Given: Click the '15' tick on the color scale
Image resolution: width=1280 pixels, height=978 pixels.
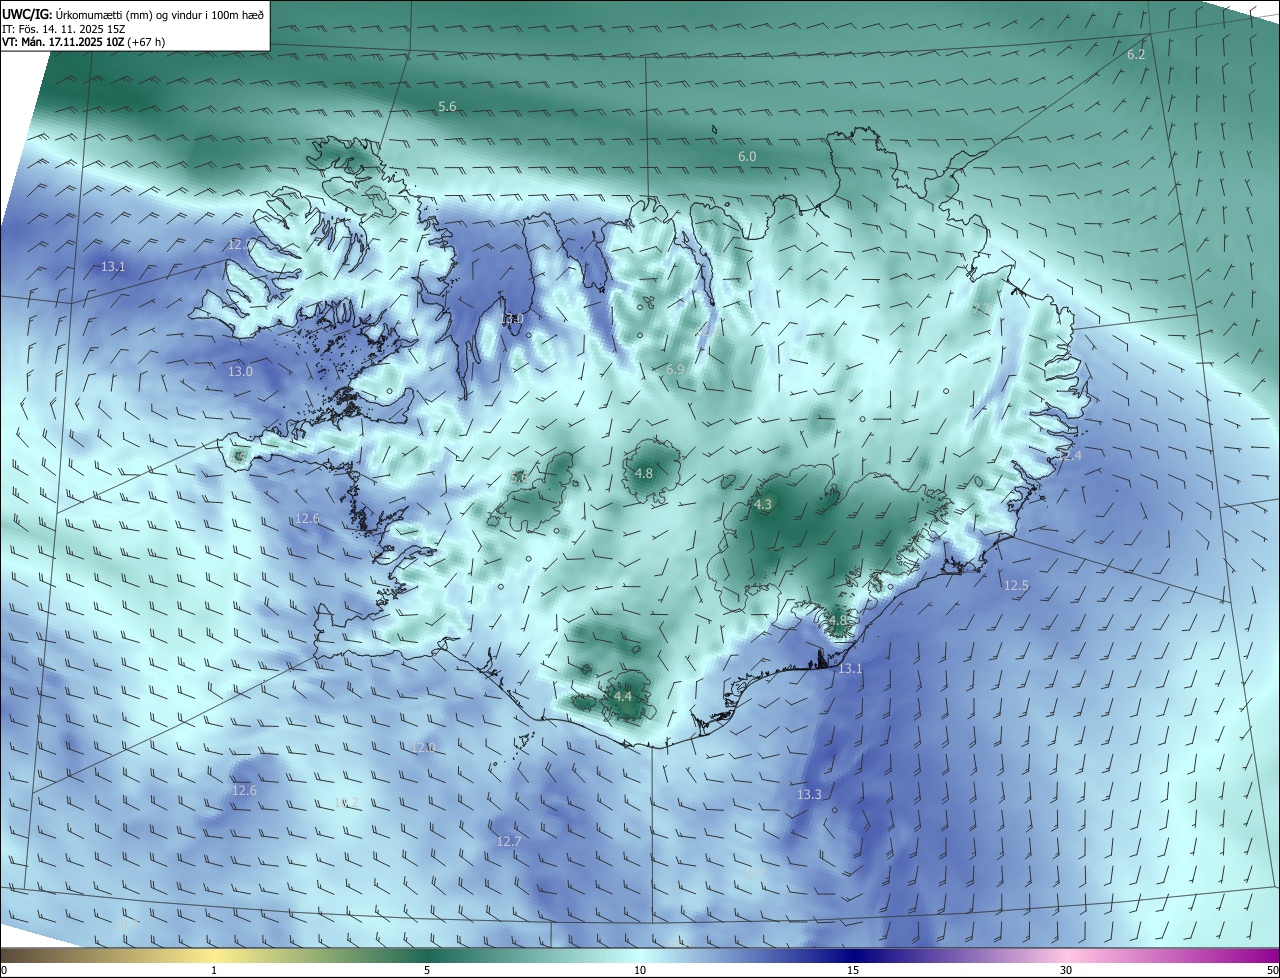Looking at the screenshot, I should (853, 970).
